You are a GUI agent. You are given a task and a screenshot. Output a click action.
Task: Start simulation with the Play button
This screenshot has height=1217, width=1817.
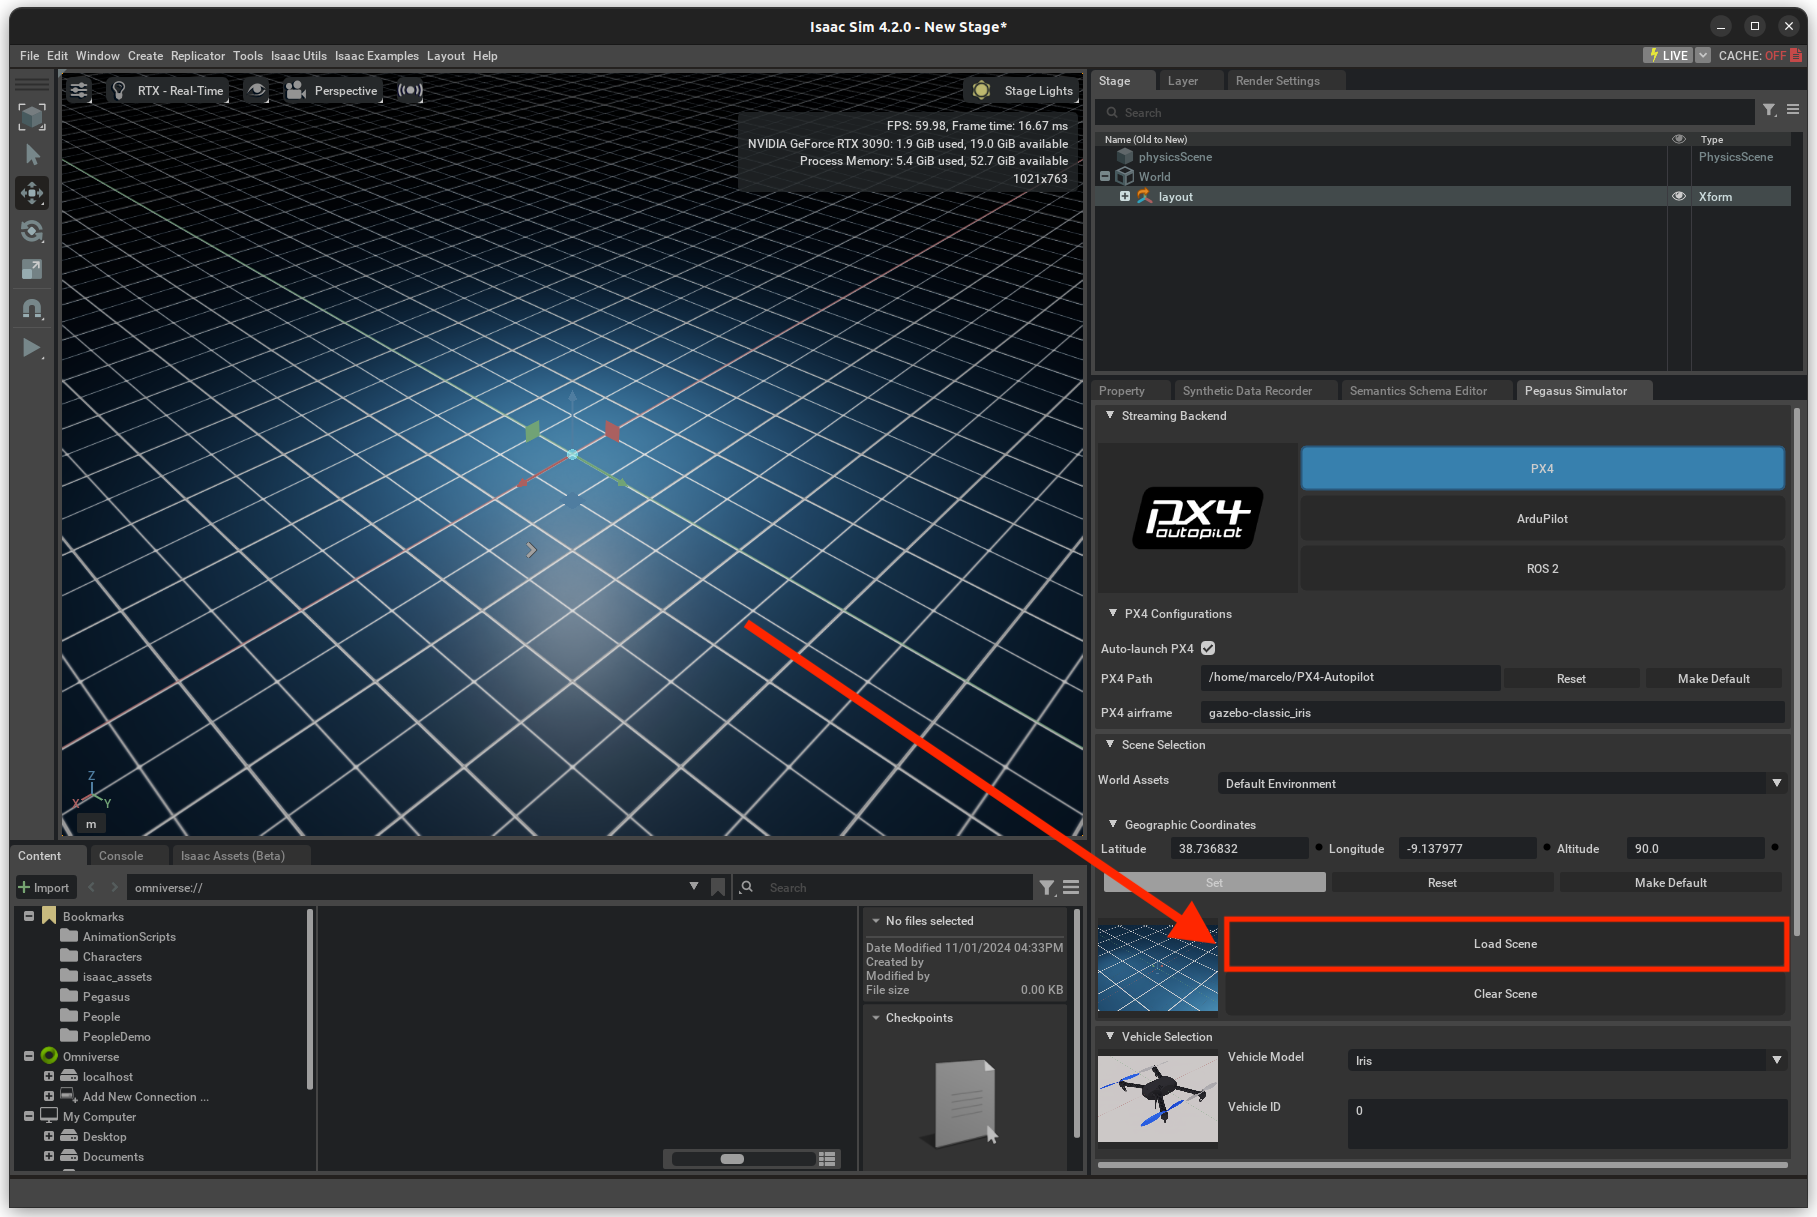tap(32, 348)
